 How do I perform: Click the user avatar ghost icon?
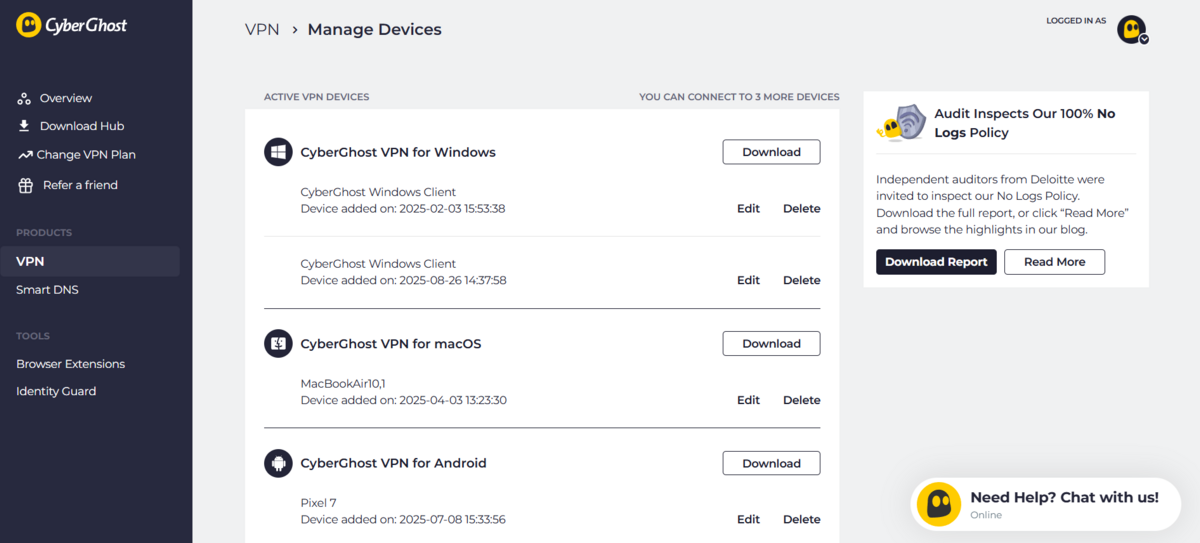coord(1131,29)
